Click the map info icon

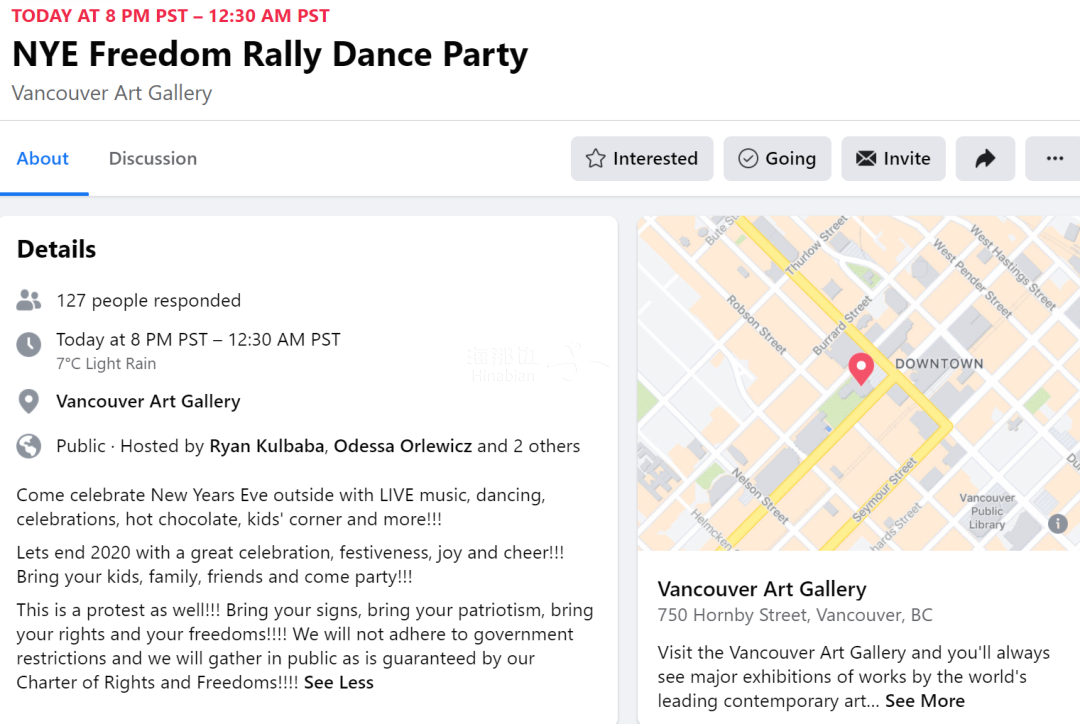tap(1057, 523)
